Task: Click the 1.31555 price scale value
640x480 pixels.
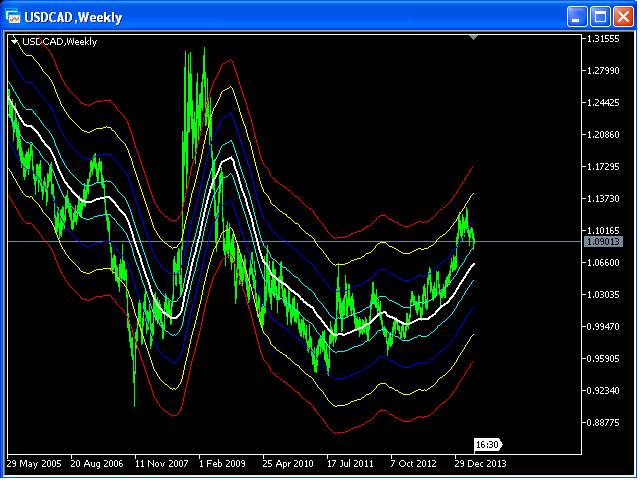Action: click(x=603, y=39)
